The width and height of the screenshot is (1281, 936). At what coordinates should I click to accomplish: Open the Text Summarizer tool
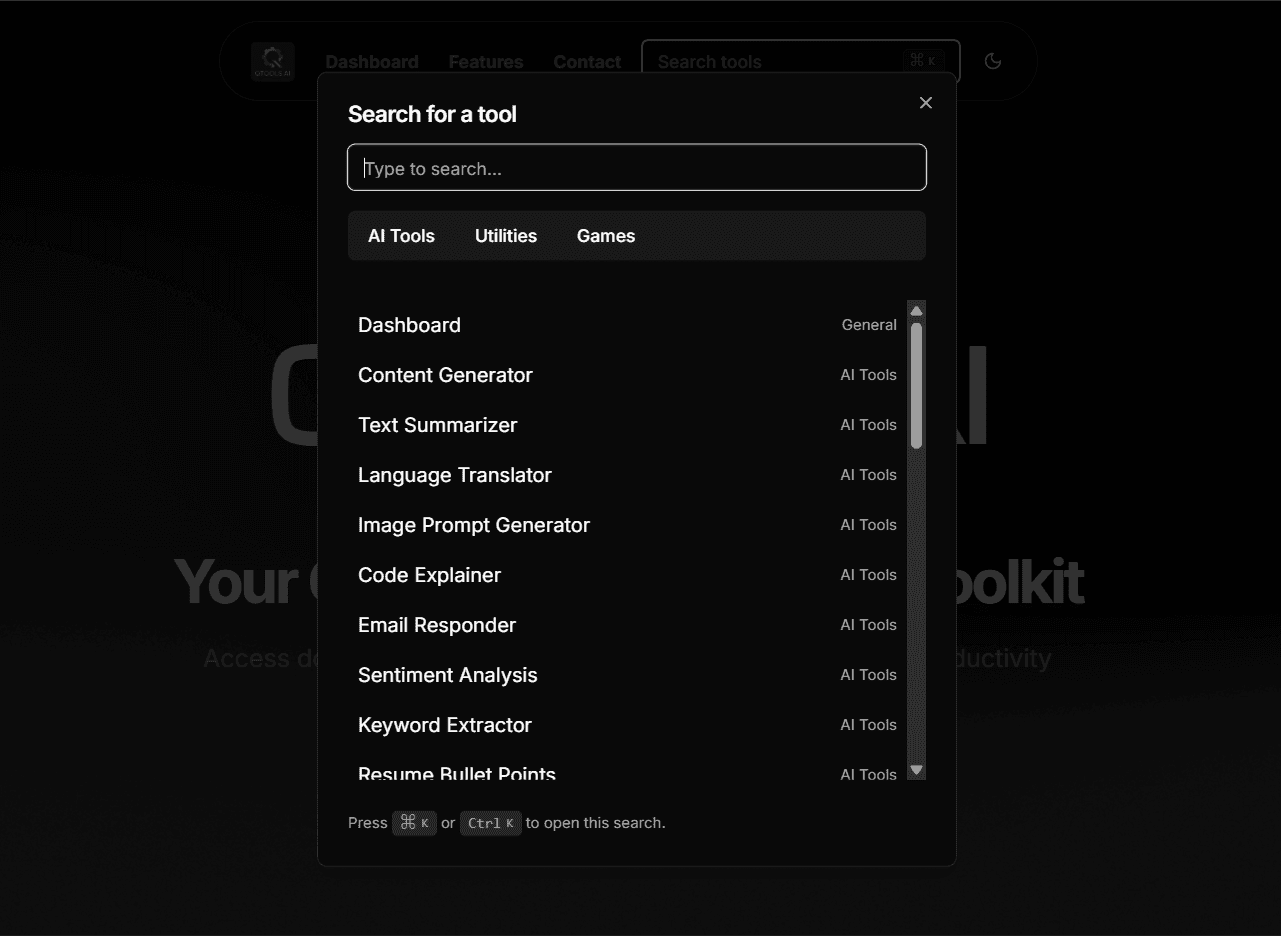[437, 425]
